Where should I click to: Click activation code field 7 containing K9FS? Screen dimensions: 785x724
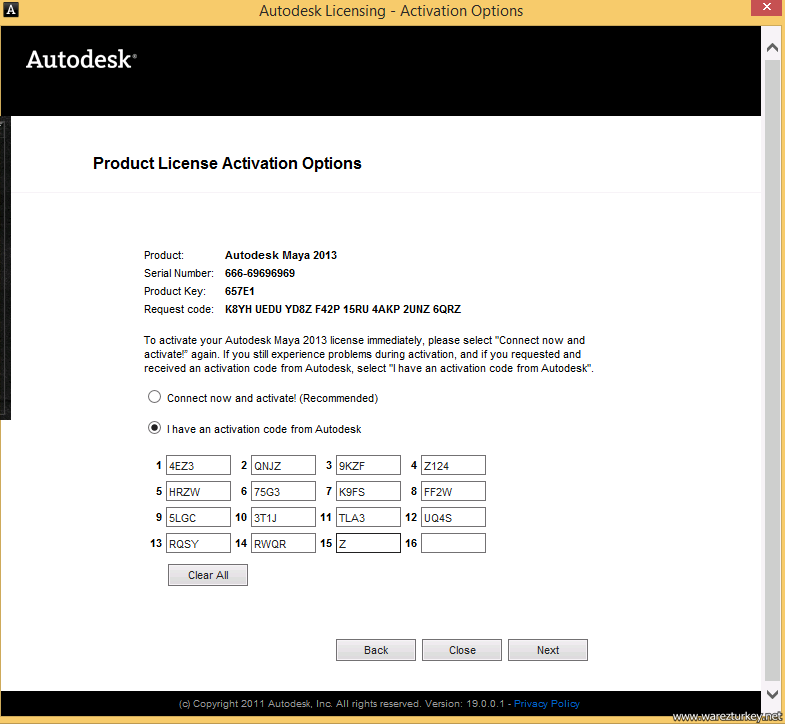(368, 491)
